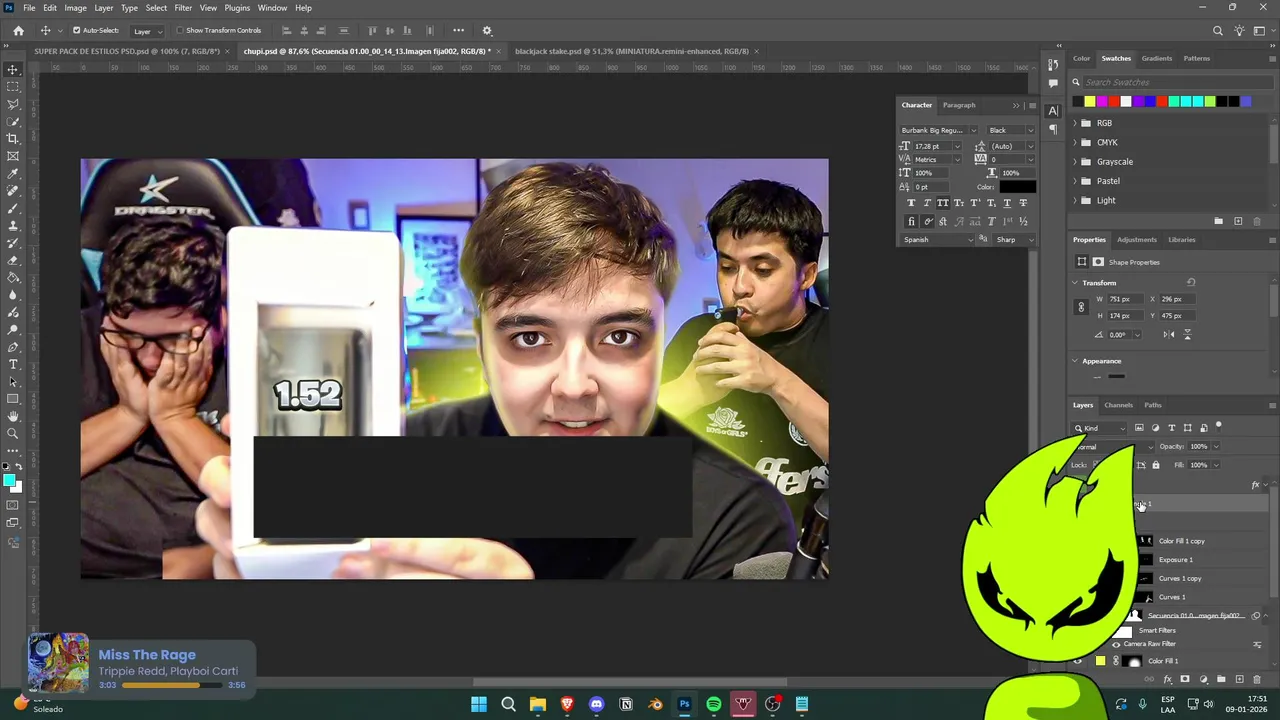Toggle the Auto-Select checkbox
Image resolution: width=1280 pixels, height=720 pixels.
click(76, 31)
